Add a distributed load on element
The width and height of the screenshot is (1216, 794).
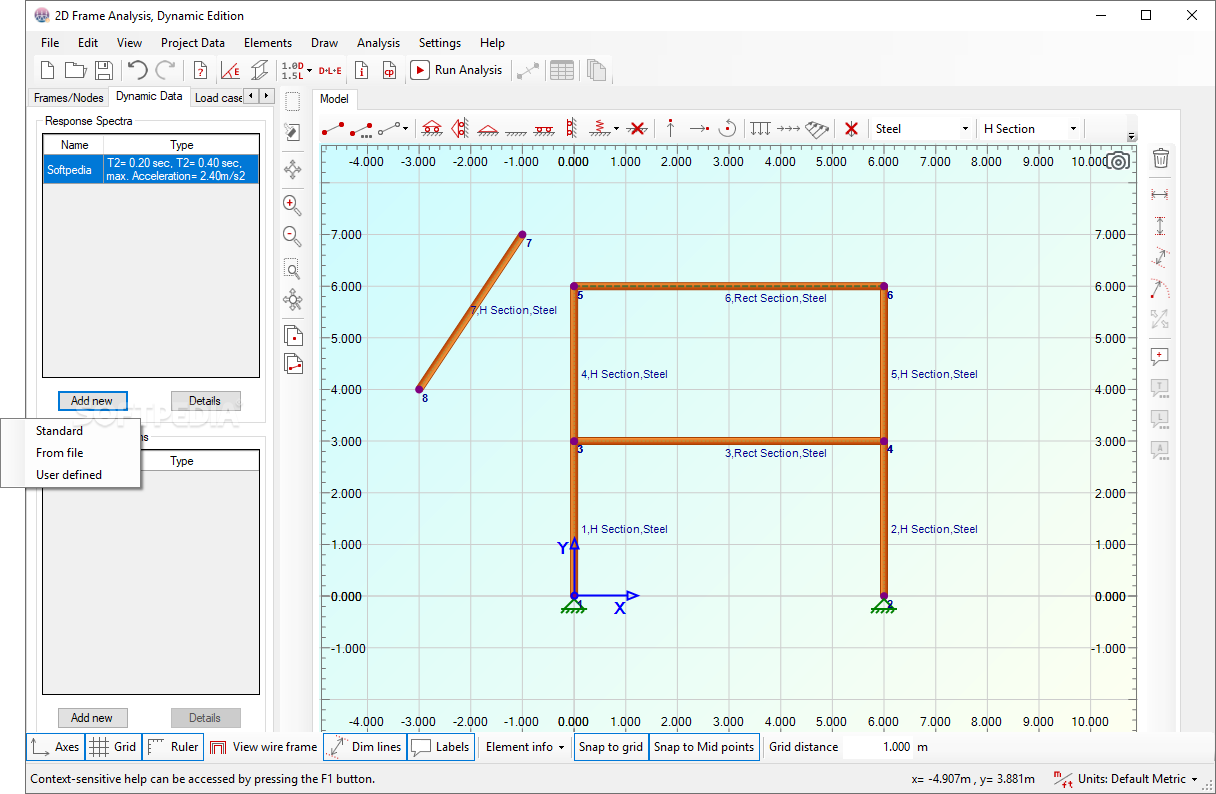point(761,129)
